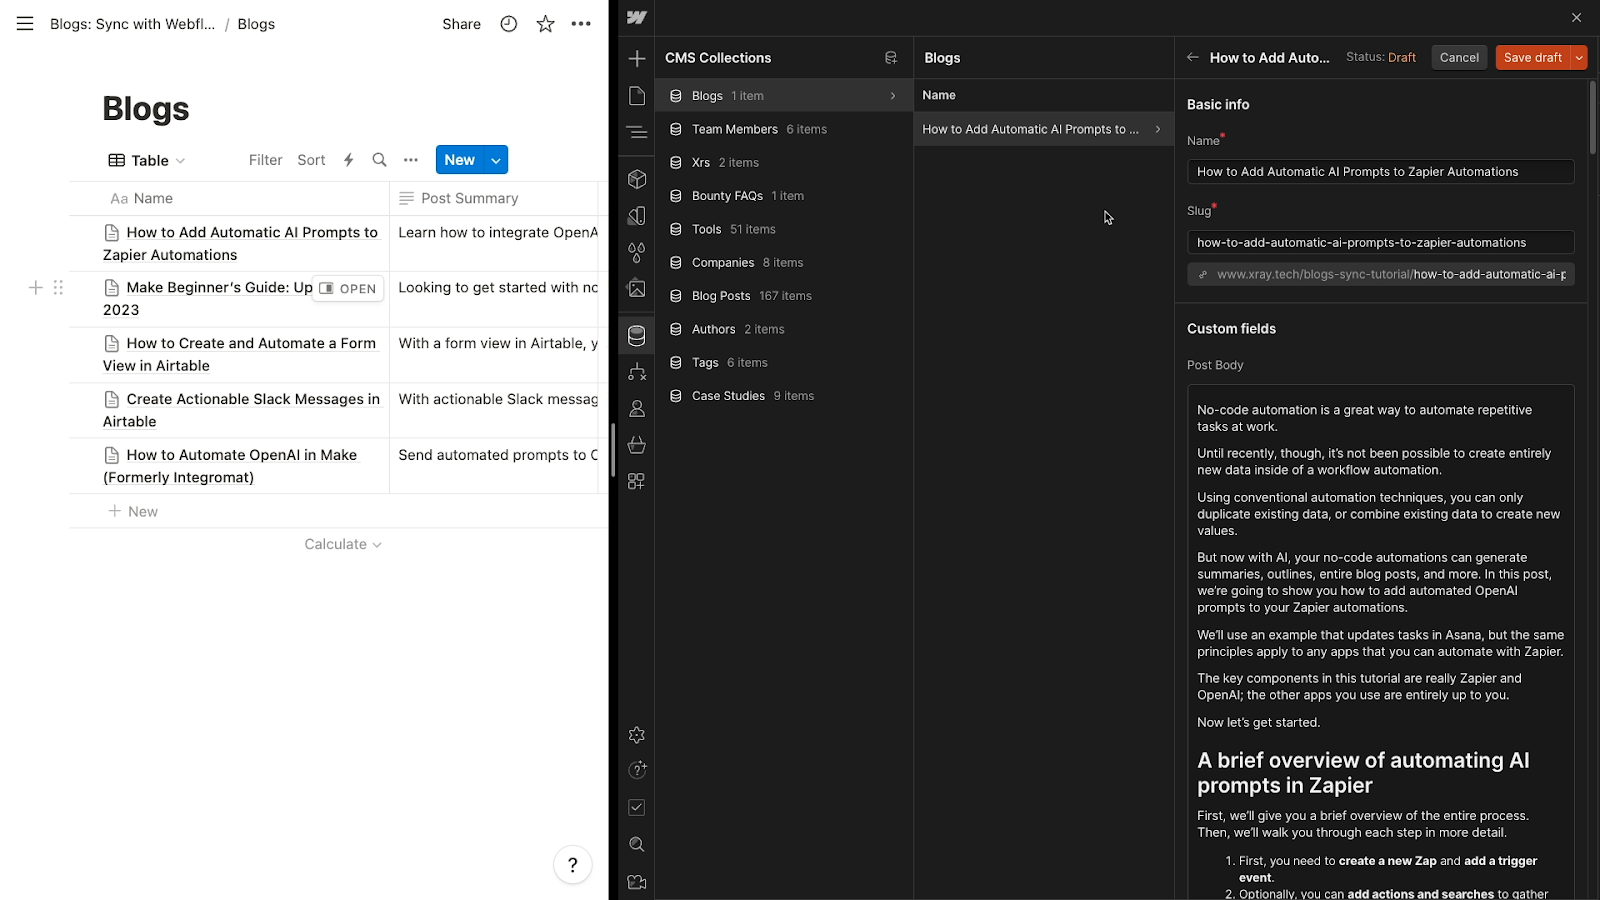The height and width of the screenshot is (900, 1600).
Task: Click the search icon in the Notion table toolbar
Action: (x=379, y=160)
